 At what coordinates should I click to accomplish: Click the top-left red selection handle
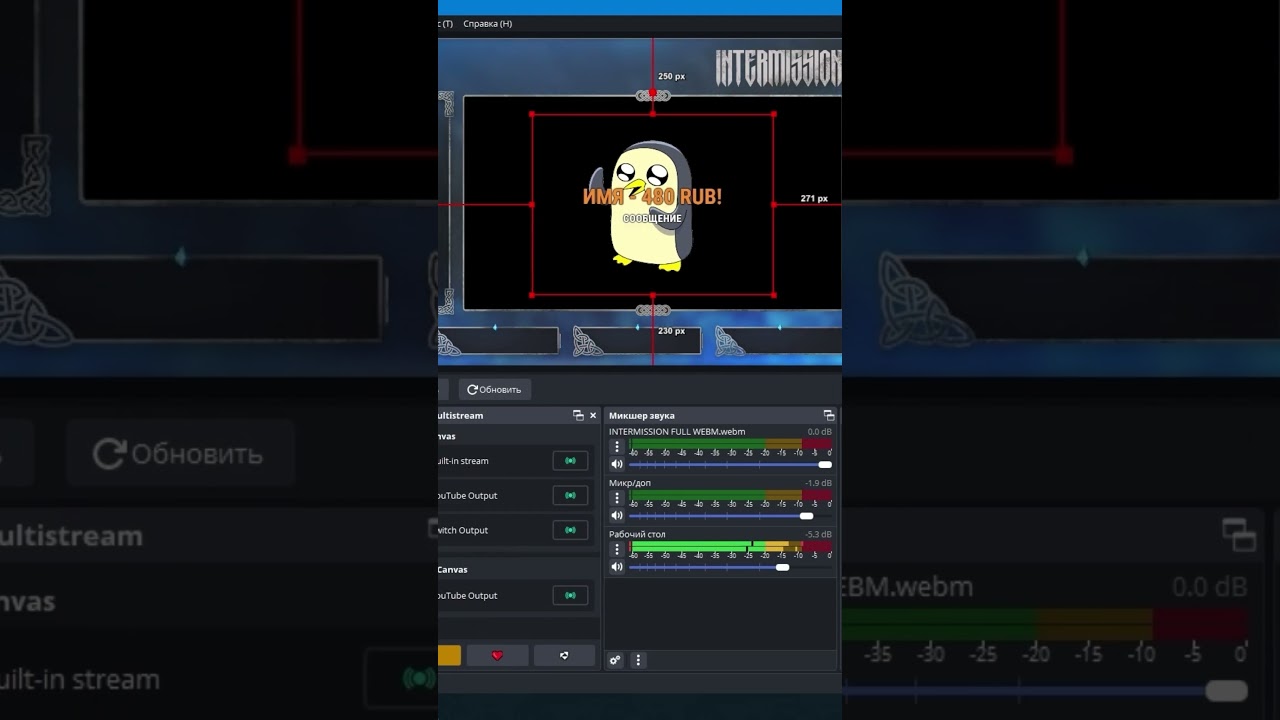(532, 115)
